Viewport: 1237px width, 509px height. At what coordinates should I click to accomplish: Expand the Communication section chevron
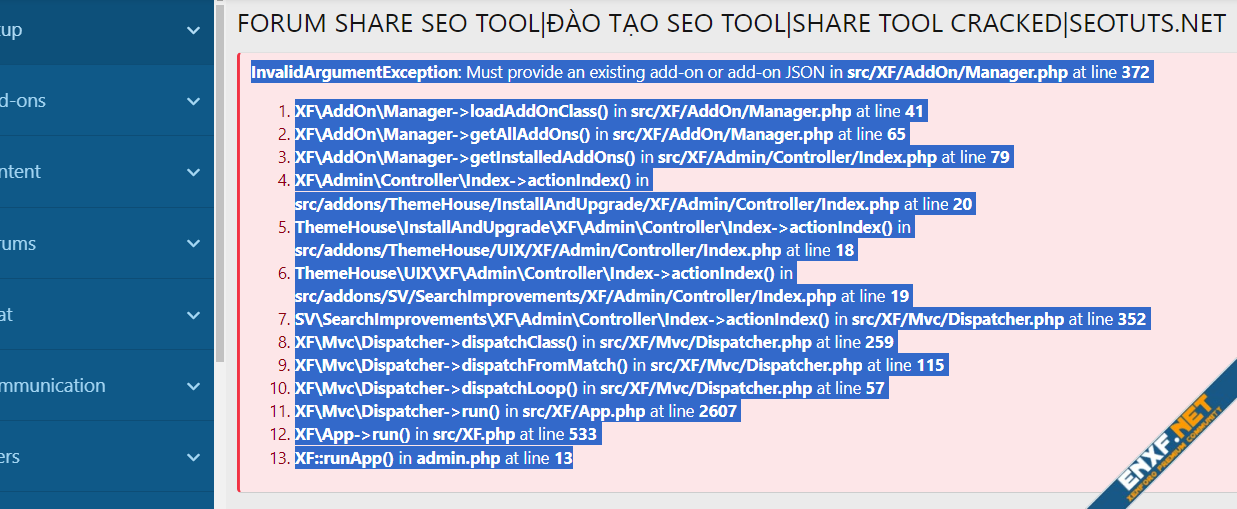(193, 386)
